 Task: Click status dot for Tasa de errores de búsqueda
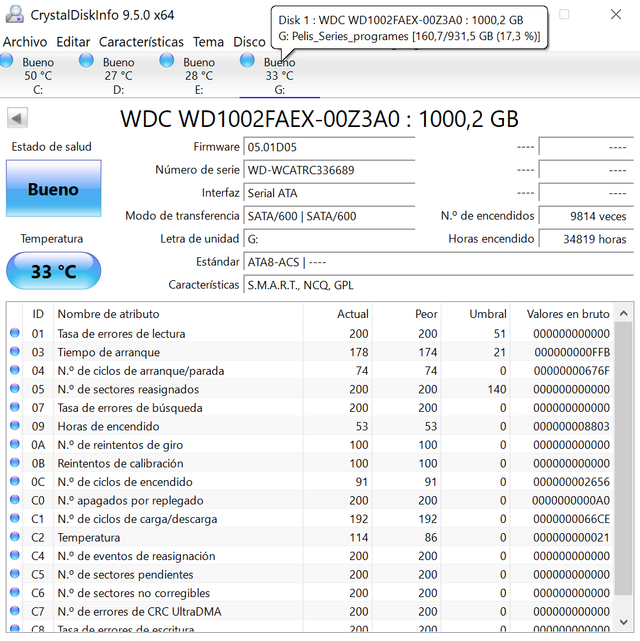coord(15,407)
